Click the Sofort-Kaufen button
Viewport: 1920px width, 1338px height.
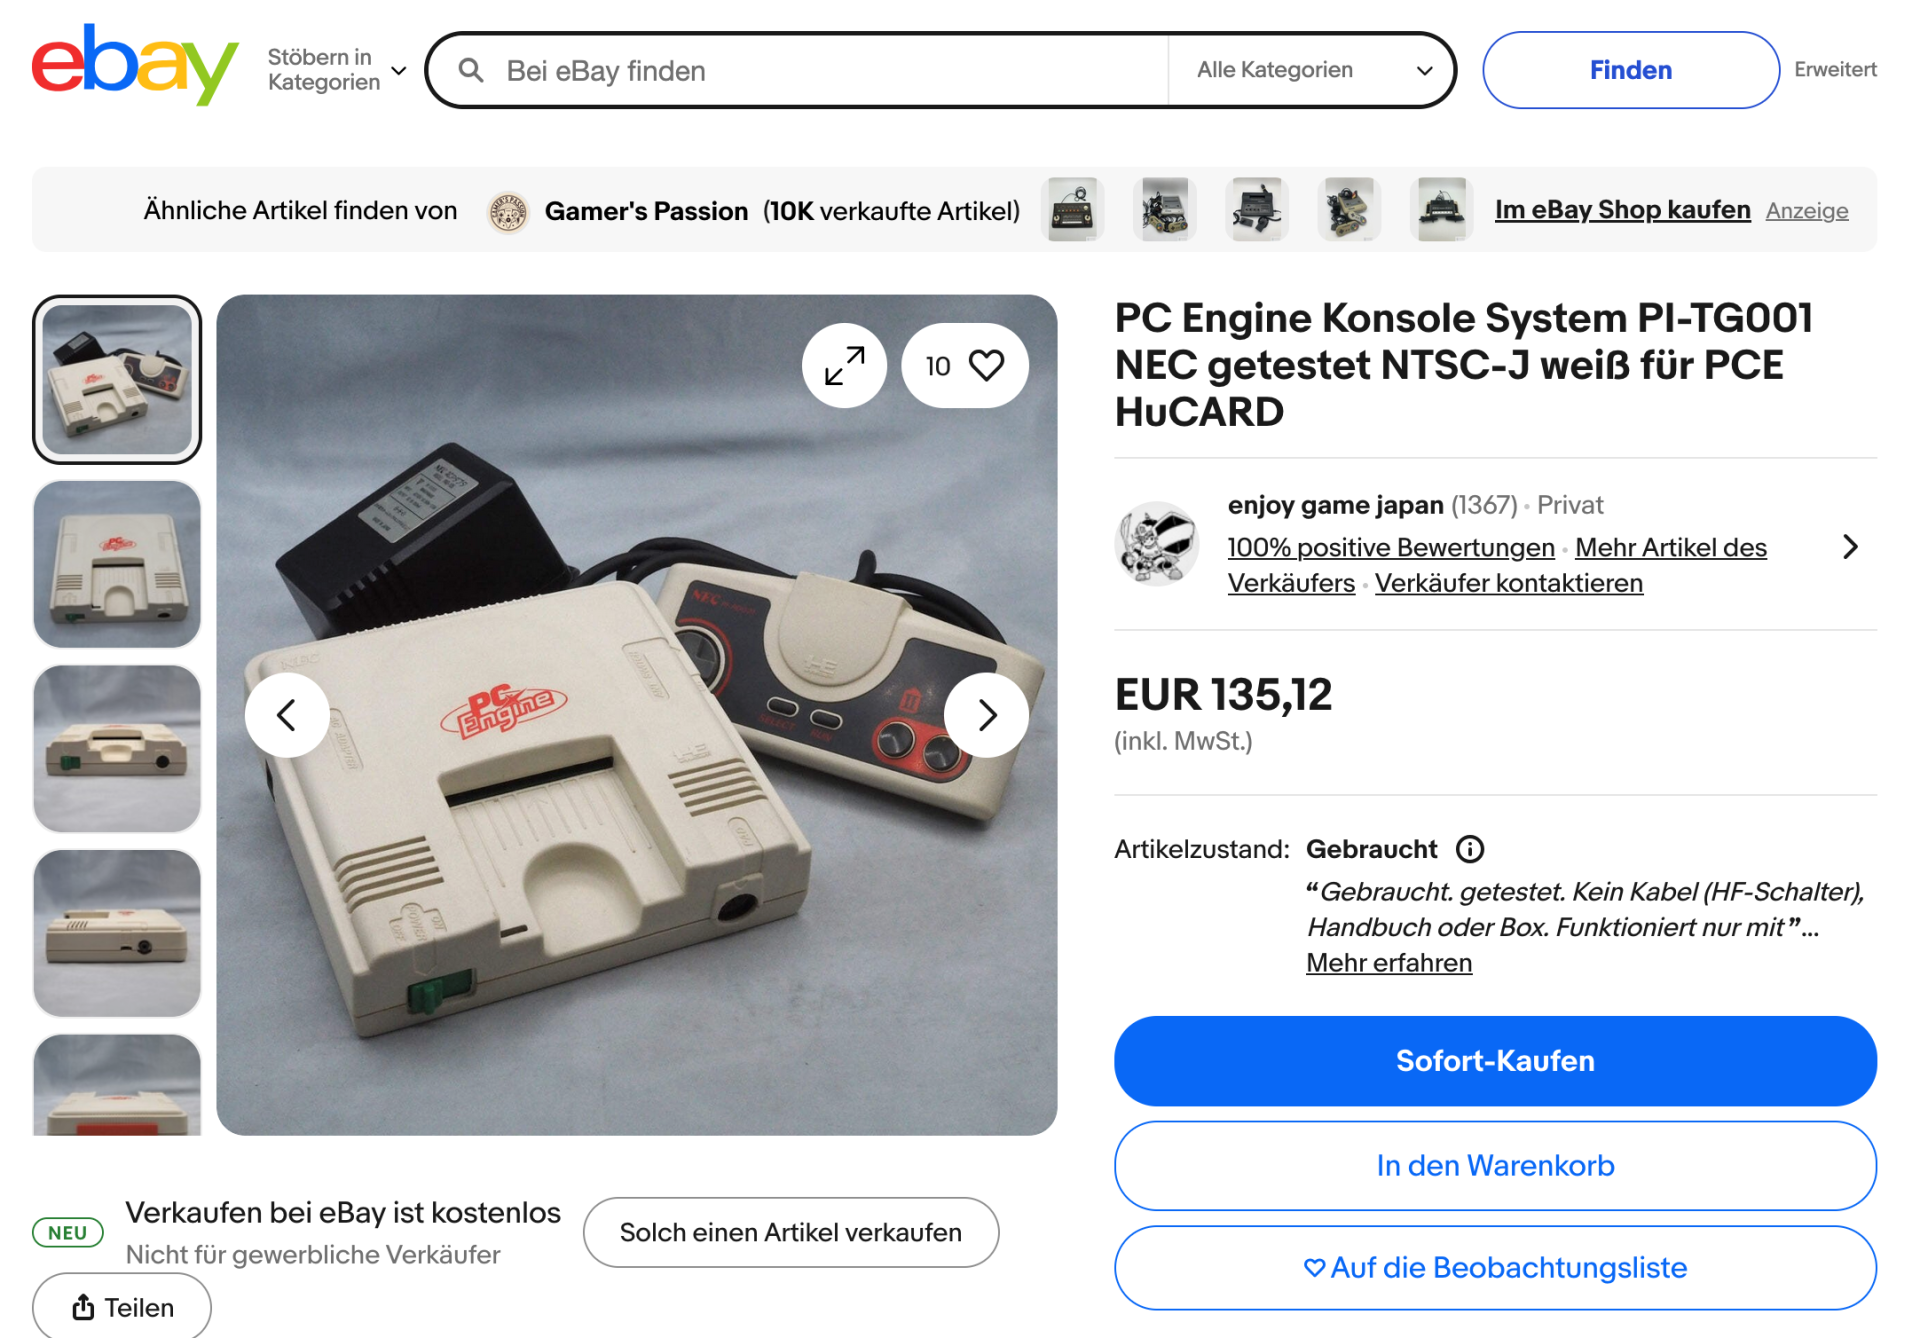point(1495,1061)
